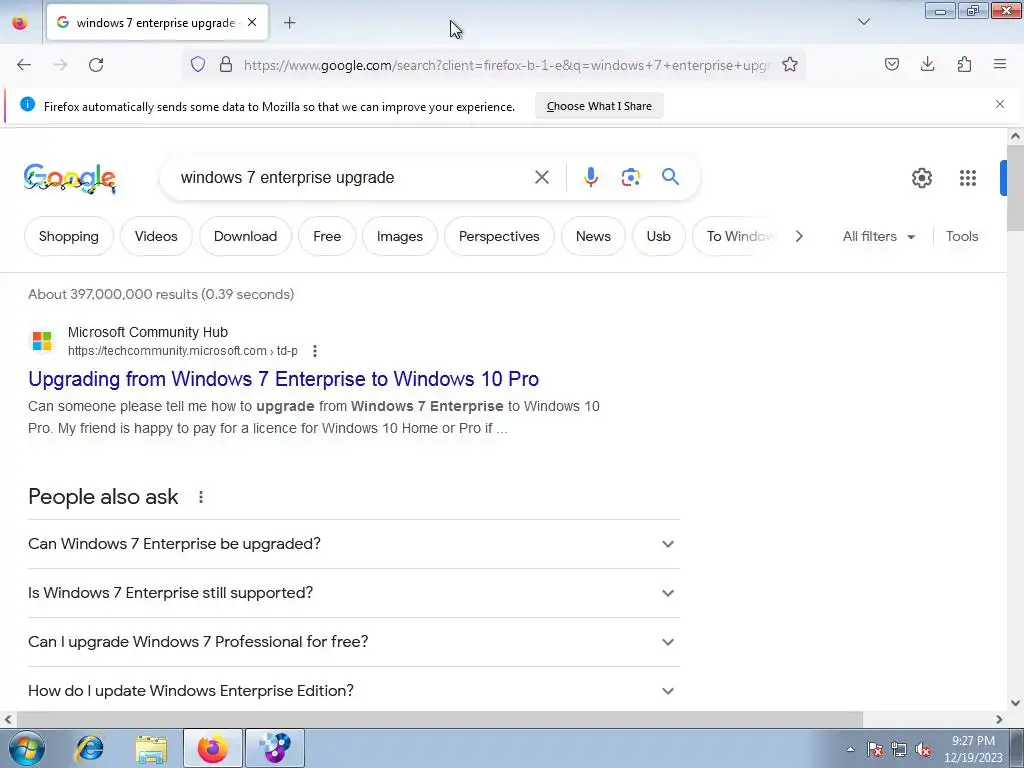
Task: Switch to Images results
Action: coord(400,236)
